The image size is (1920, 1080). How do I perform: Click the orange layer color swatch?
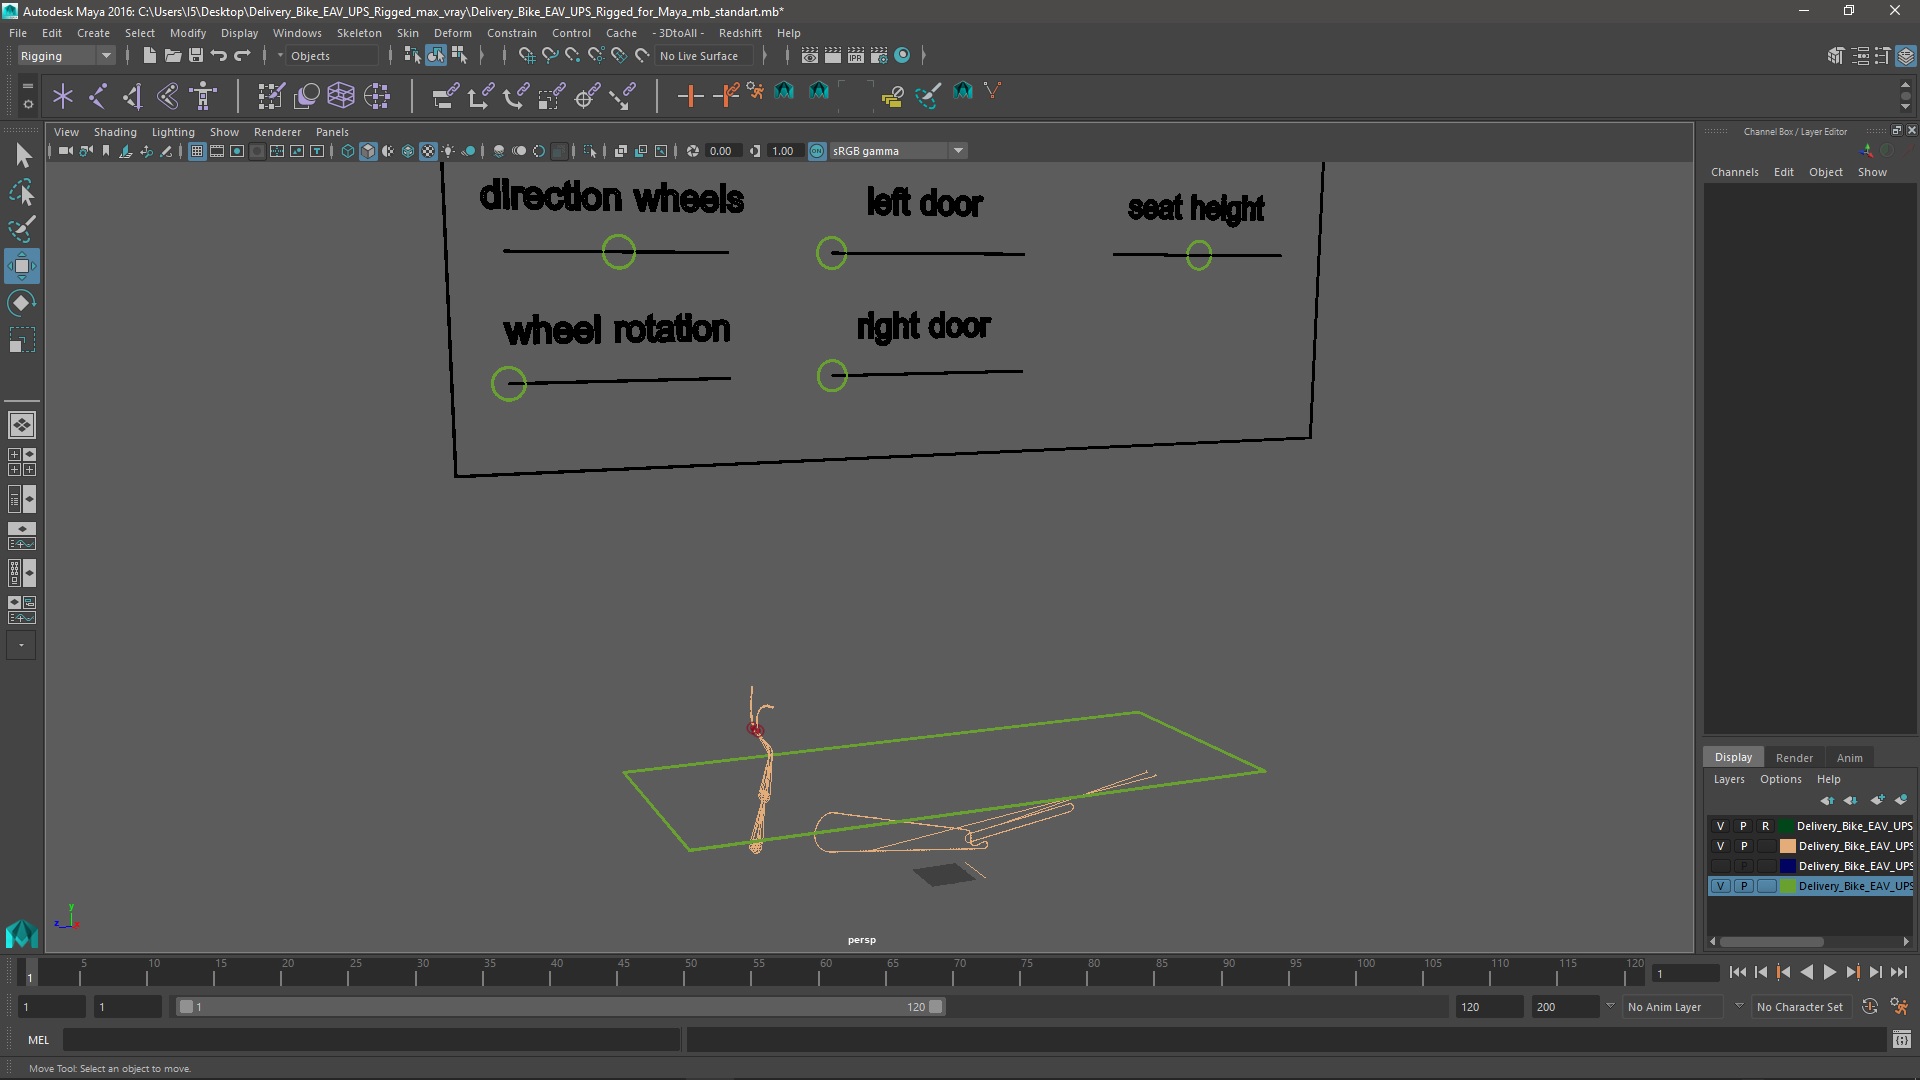(x=1787, y=846)
